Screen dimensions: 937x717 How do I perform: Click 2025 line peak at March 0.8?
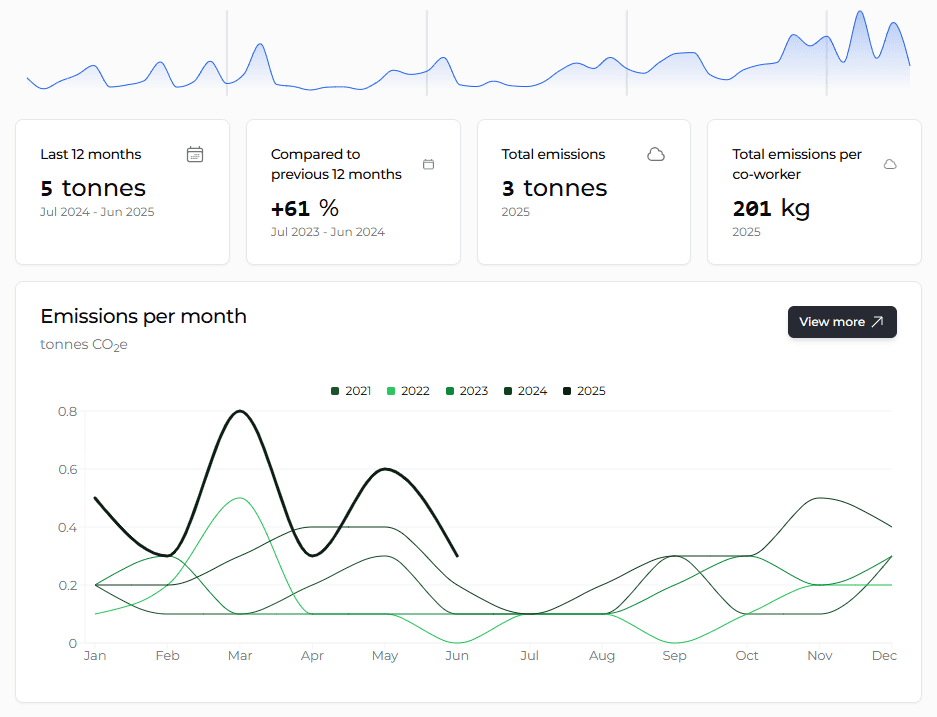(x=240, y=411)
